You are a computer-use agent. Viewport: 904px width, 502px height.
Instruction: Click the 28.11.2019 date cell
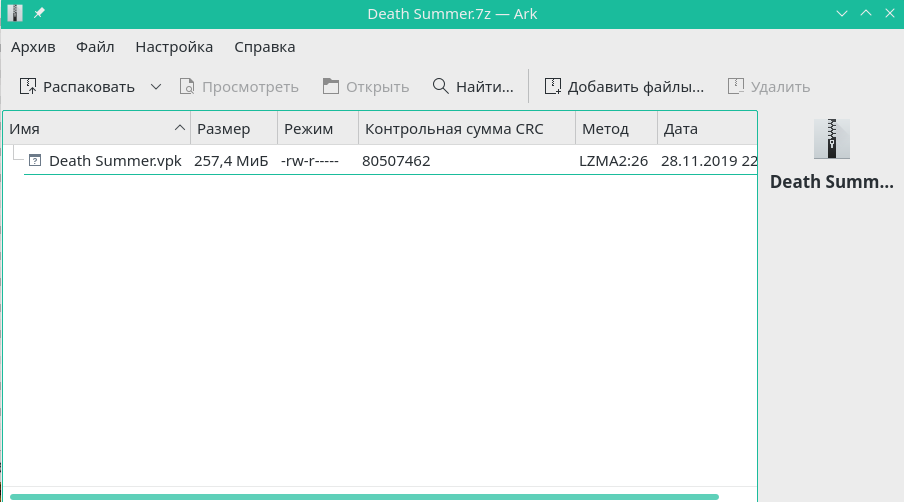[x=709, y=161]
